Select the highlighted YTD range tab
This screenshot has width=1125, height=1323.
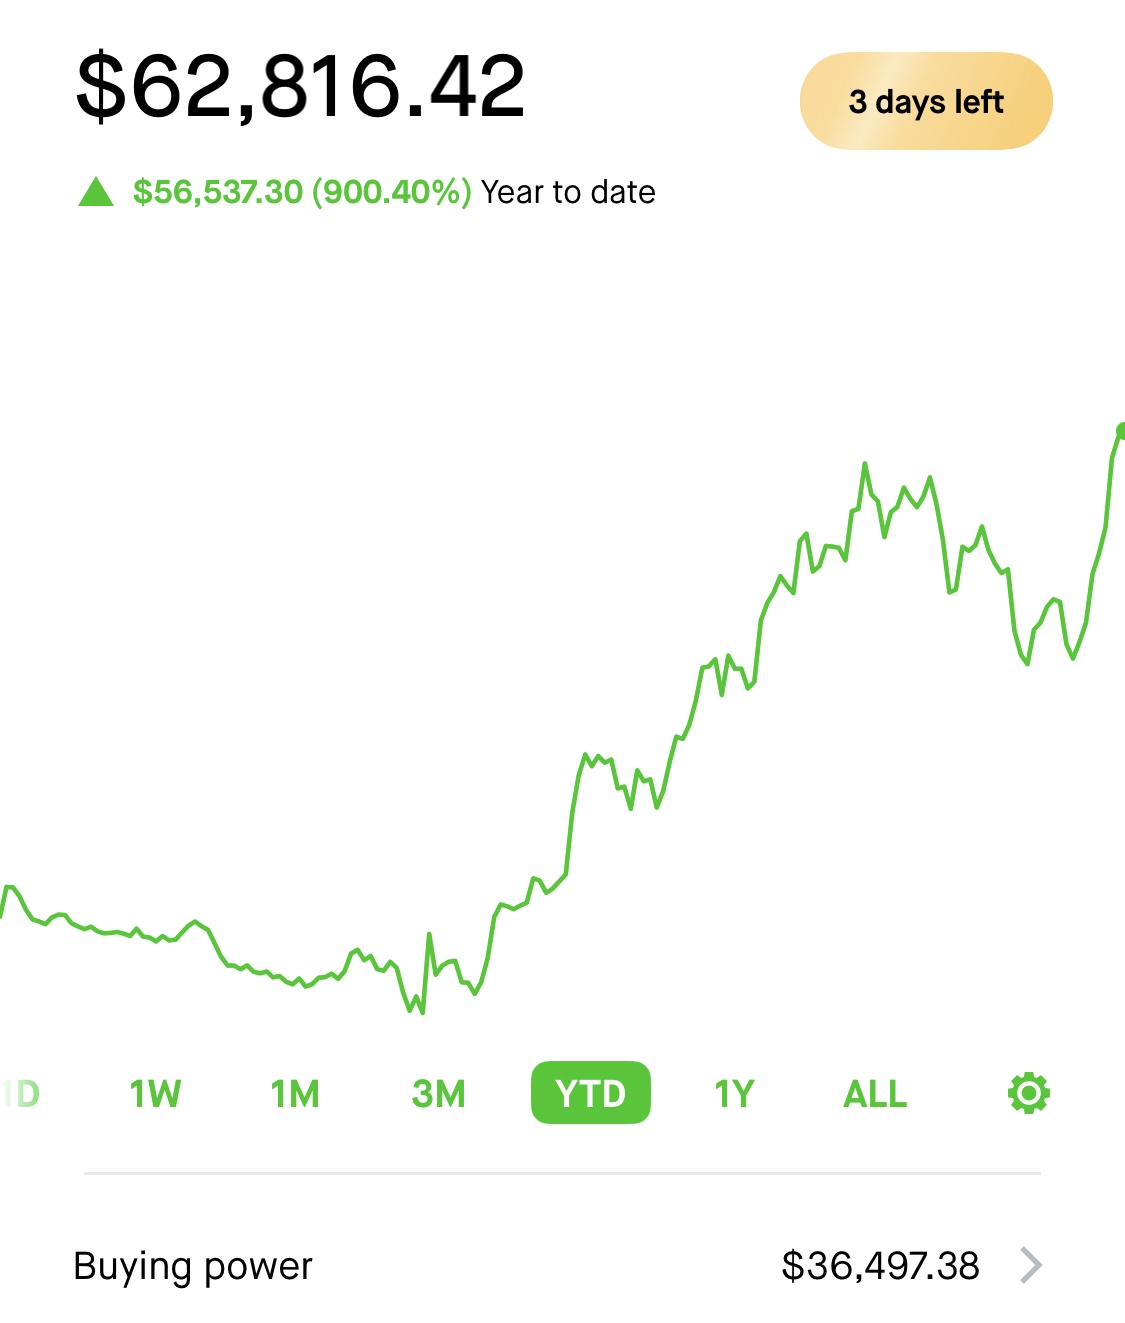click(x=590, y=1092)
